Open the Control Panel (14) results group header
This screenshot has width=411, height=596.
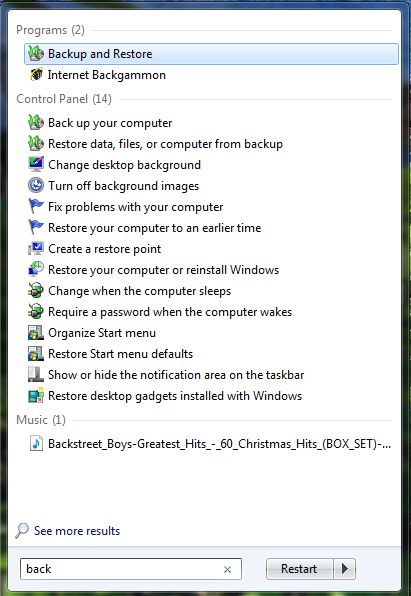(x=64, y=99)
